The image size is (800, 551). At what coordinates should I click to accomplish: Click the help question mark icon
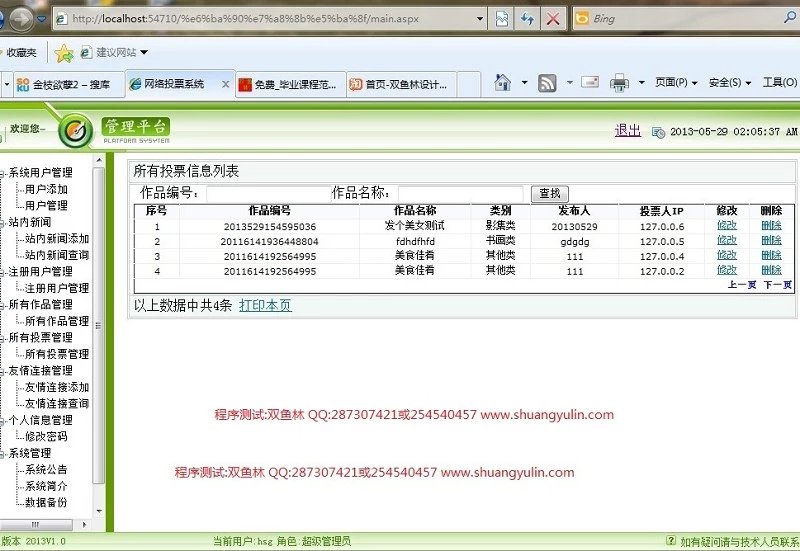pyautogui.click(x=671, y=540)
